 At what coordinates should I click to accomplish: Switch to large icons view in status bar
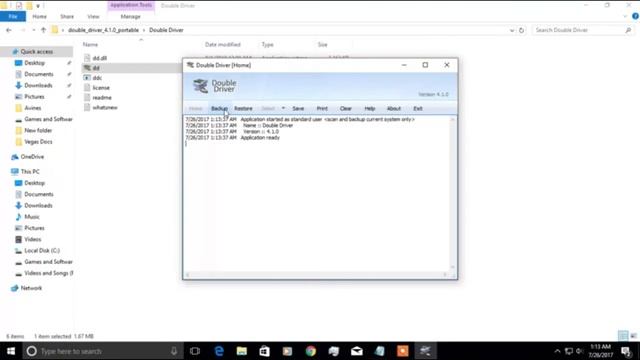[x=633, y=336]
